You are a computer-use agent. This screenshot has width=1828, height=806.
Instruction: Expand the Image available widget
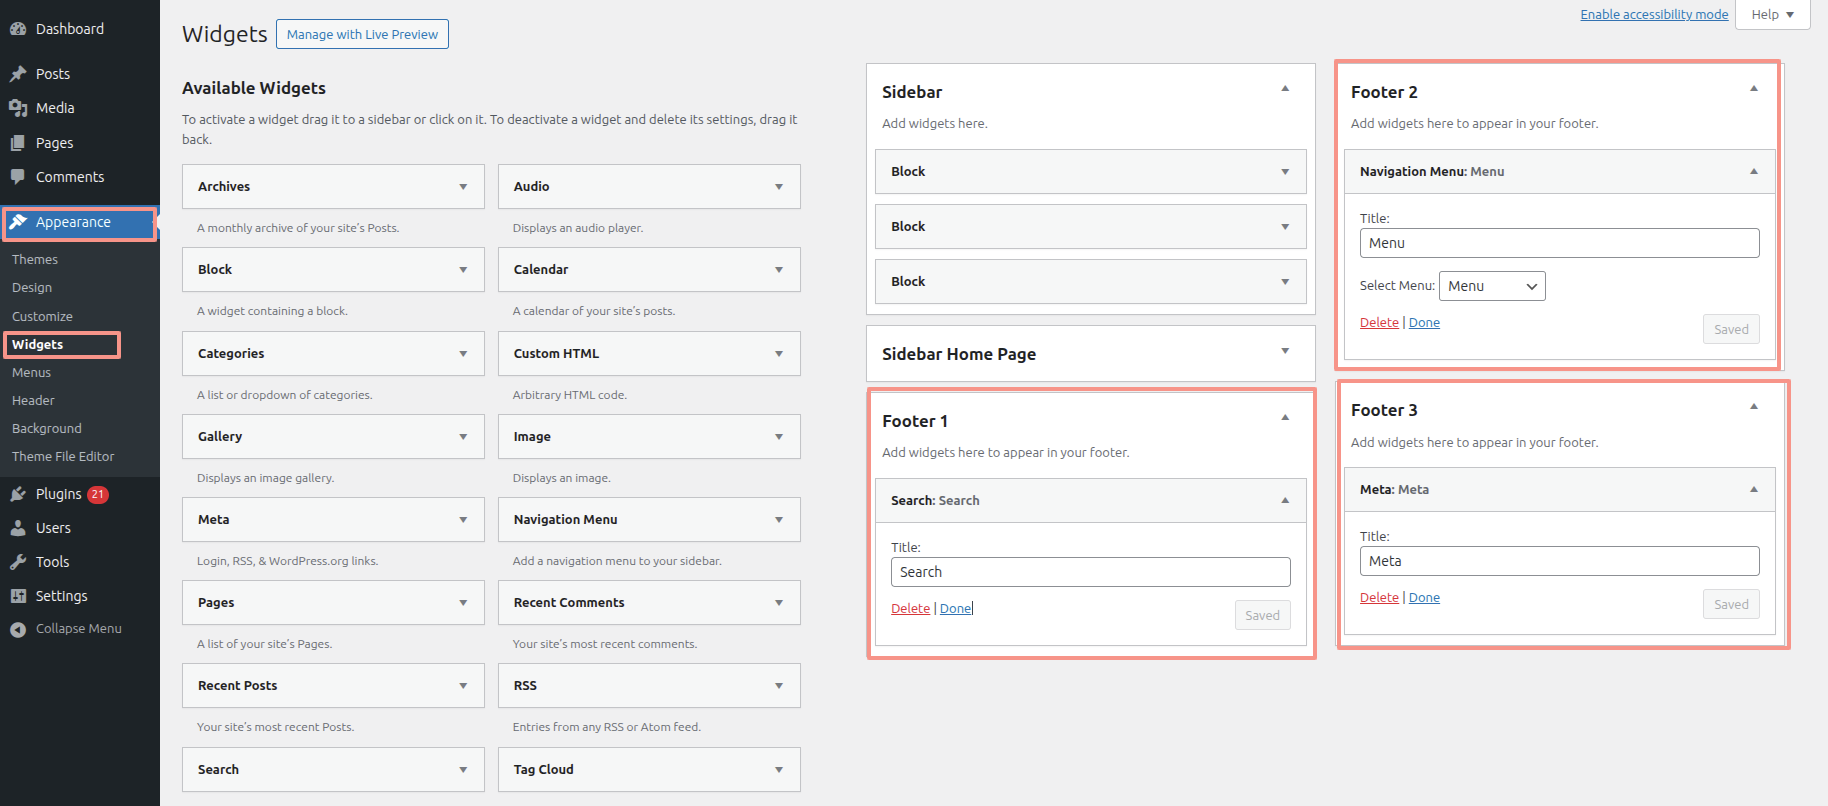point(779,437)
